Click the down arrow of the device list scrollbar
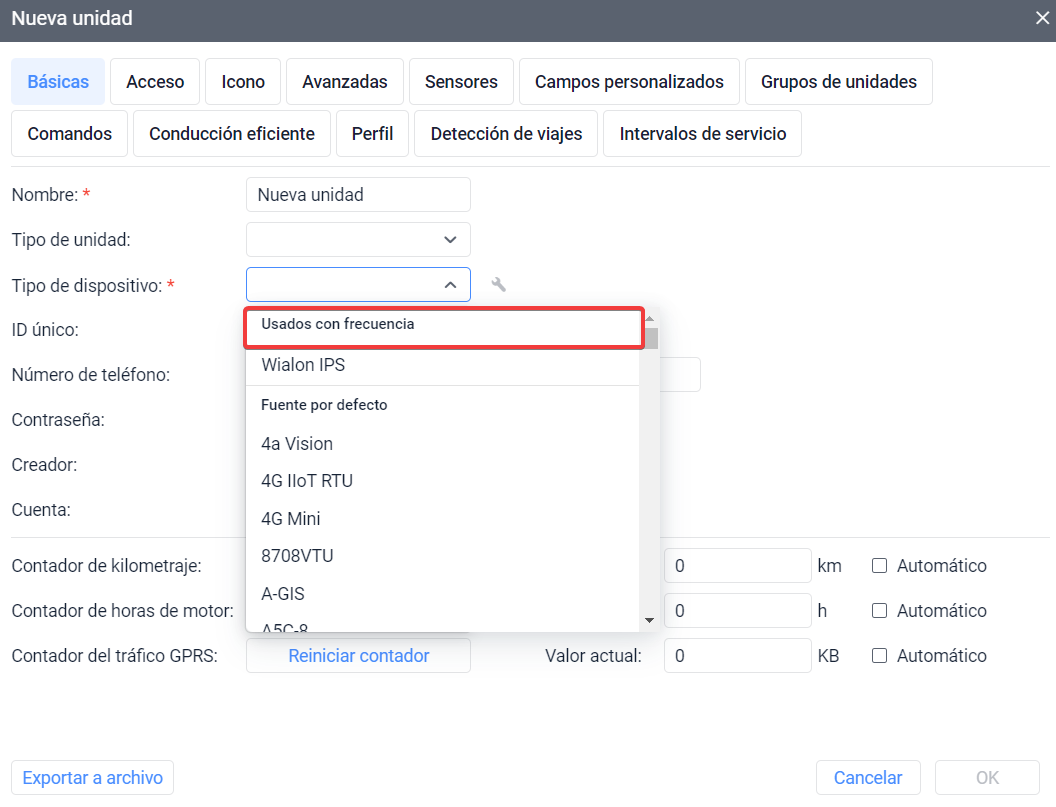 tap(649, 620)
